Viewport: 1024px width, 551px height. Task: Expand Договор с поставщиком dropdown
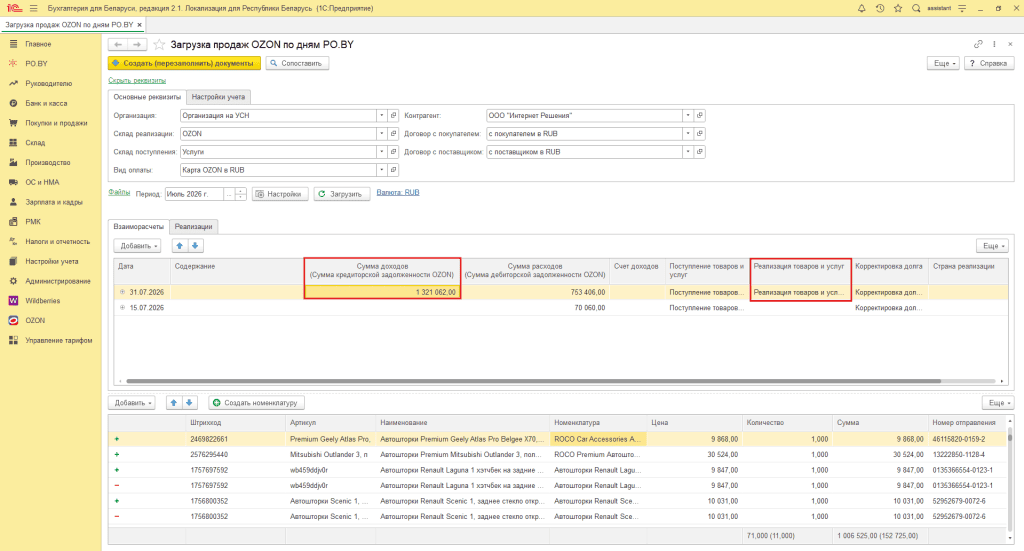(688, 151)
